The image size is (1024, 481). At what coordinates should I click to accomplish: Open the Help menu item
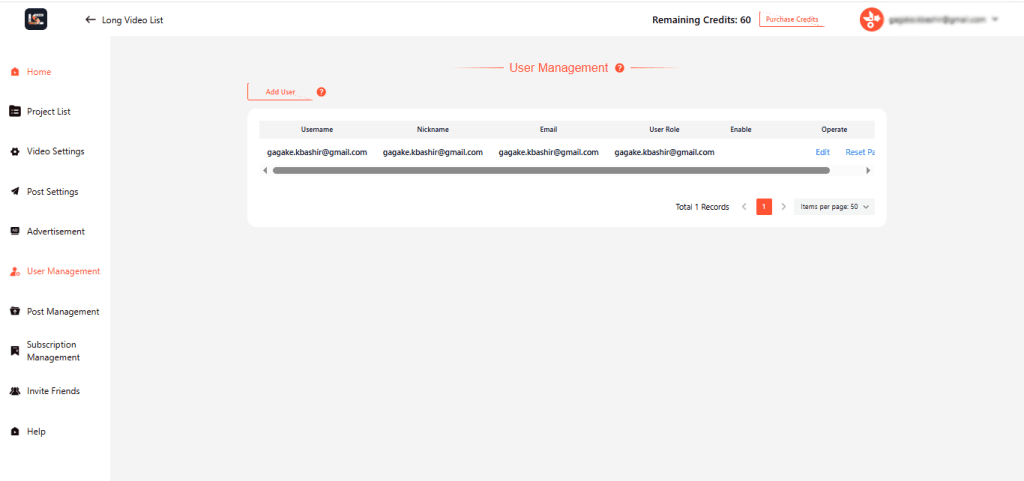(x=36, y=432)
